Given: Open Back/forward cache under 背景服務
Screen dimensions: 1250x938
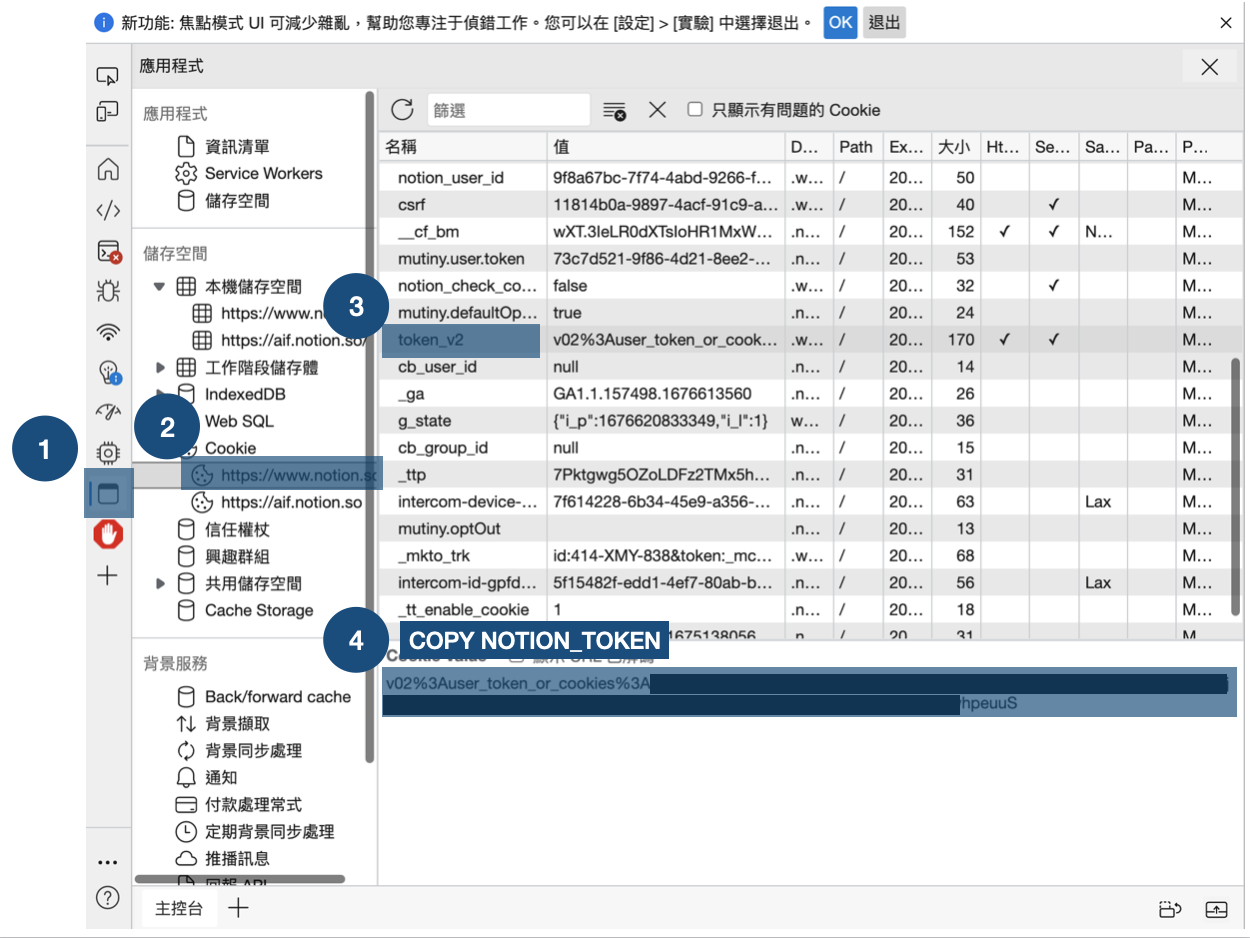Looking at the screenshot, I should [x=278, y=696].
